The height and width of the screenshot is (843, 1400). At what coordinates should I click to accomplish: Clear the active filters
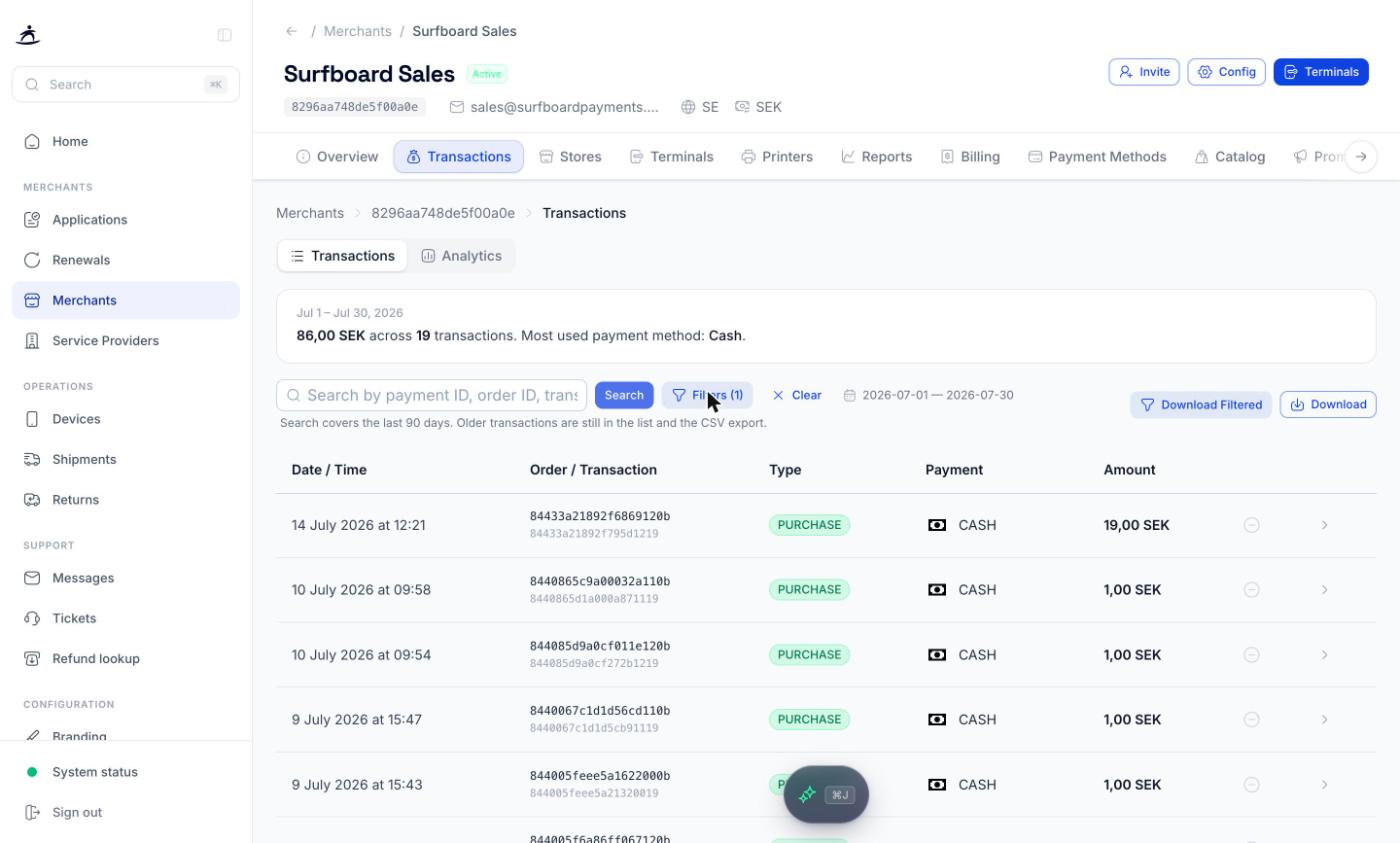(797, 395)
